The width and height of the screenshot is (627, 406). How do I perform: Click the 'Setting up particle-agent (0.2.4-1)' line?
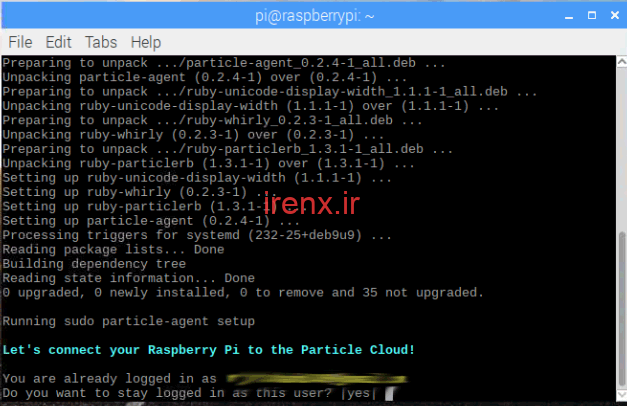(135, 221)
